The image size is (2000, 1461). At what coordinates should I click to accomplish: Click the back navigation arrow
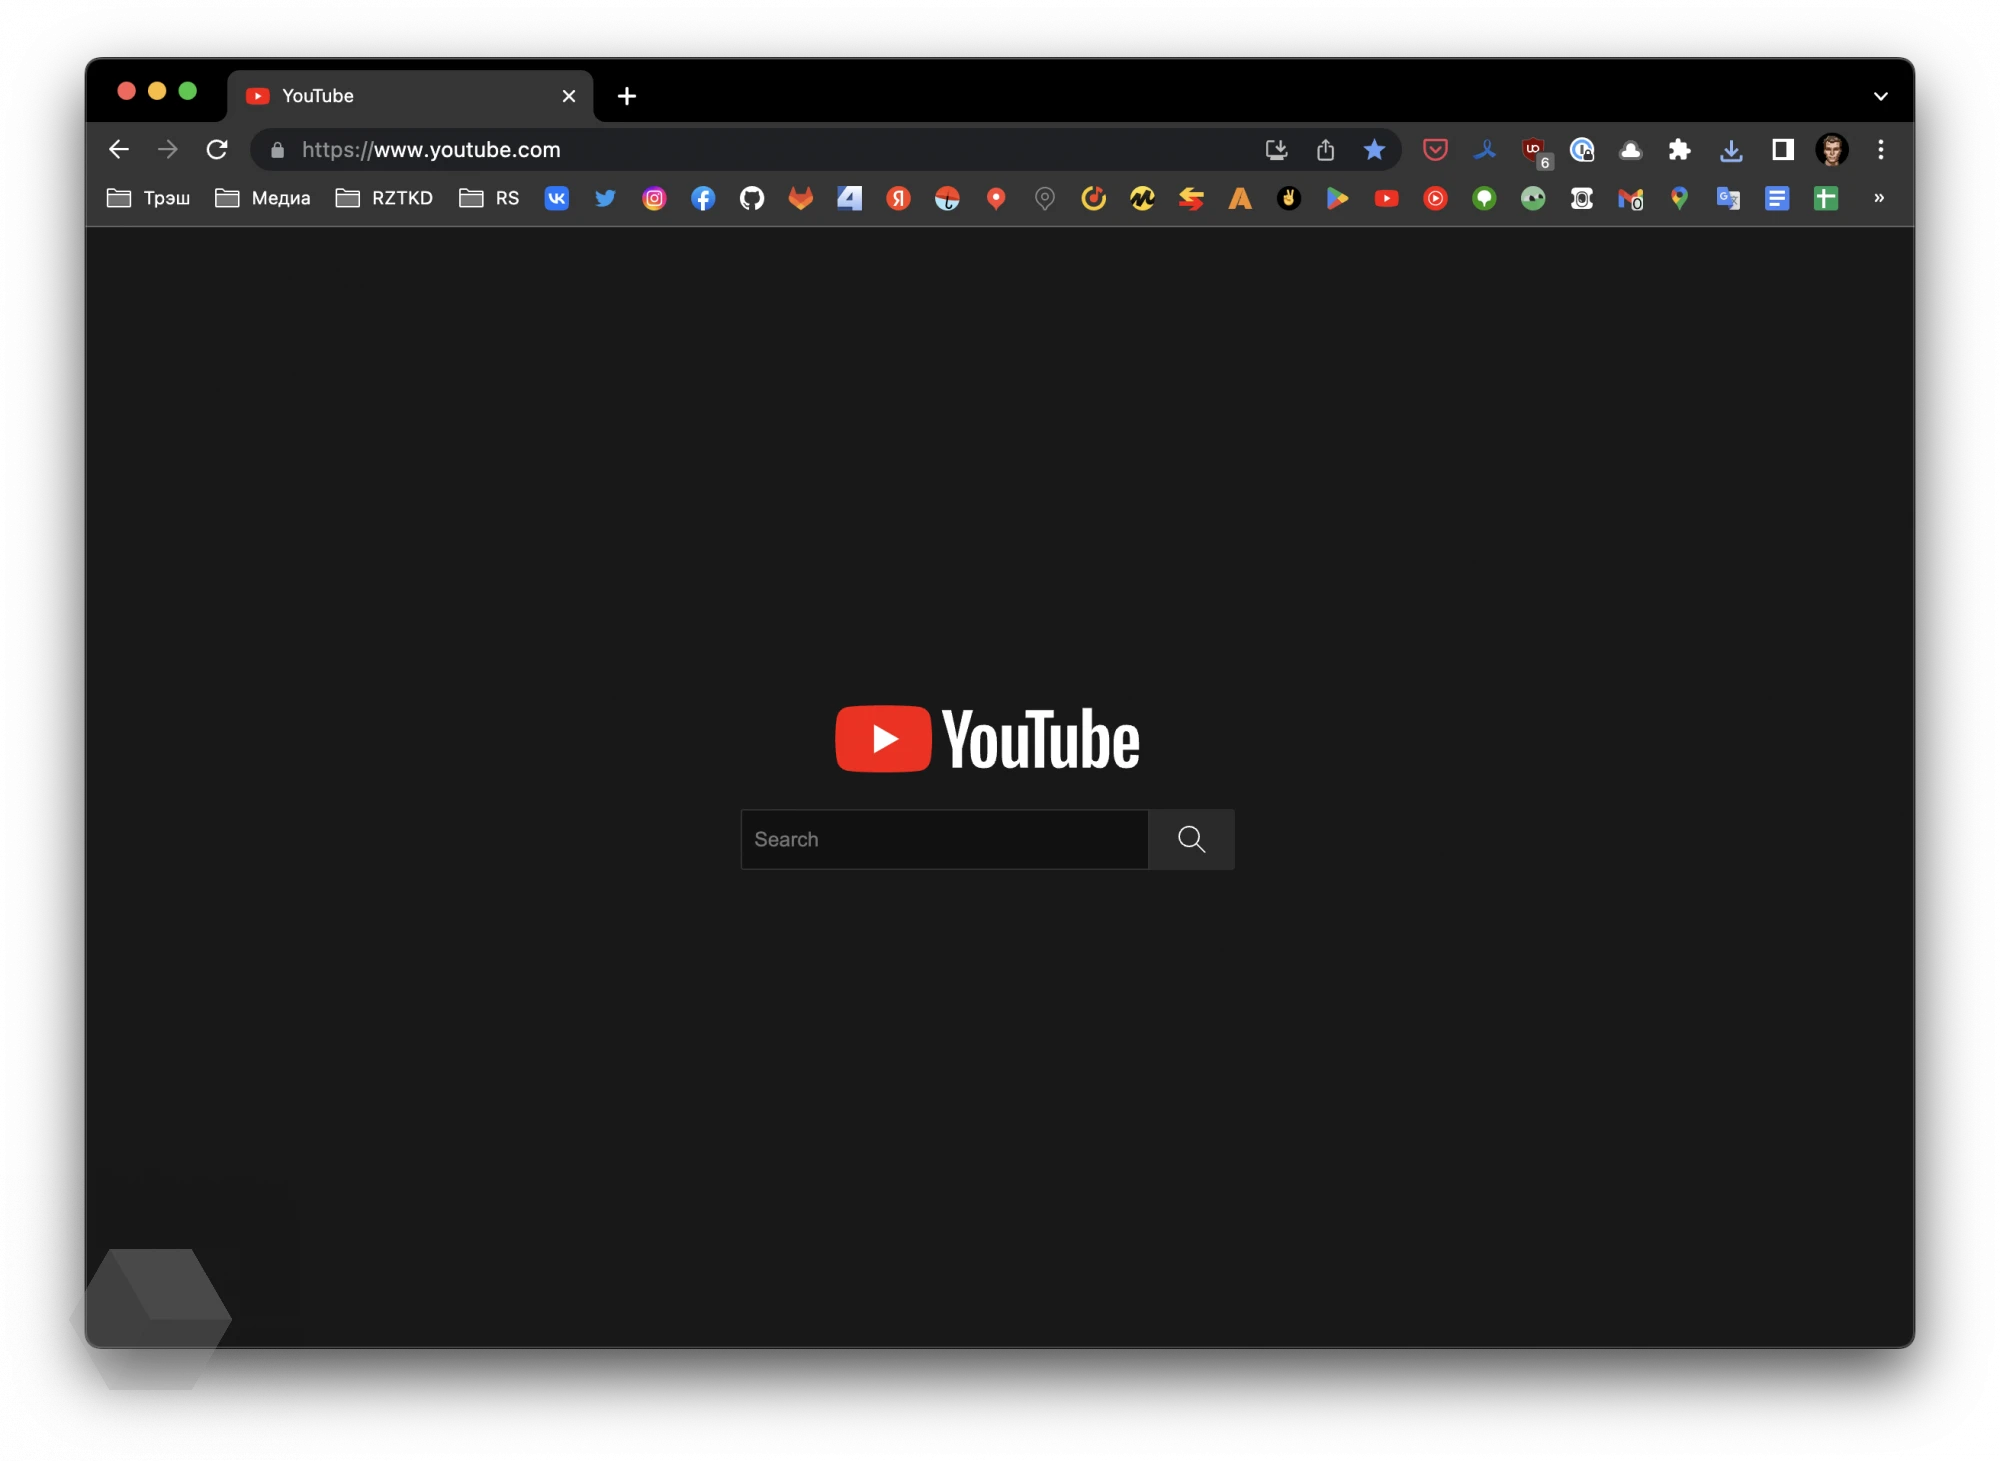[119, 150]
